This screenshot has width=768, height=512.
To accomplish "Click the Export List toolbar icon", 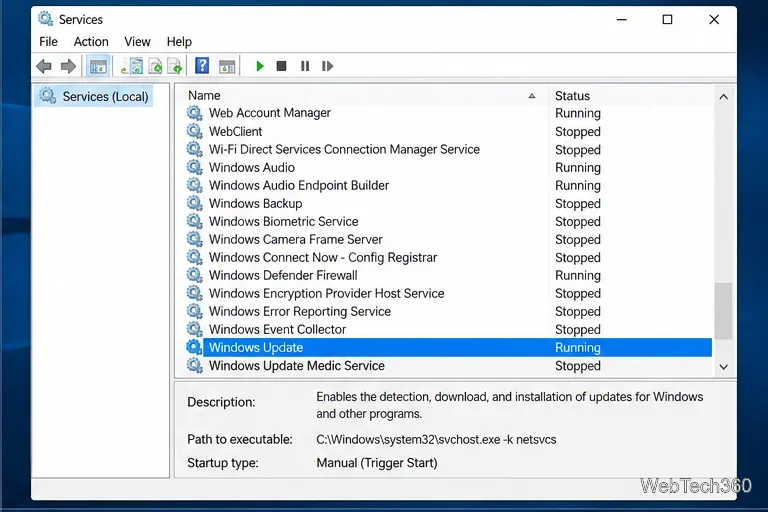I will click(175, 66).
